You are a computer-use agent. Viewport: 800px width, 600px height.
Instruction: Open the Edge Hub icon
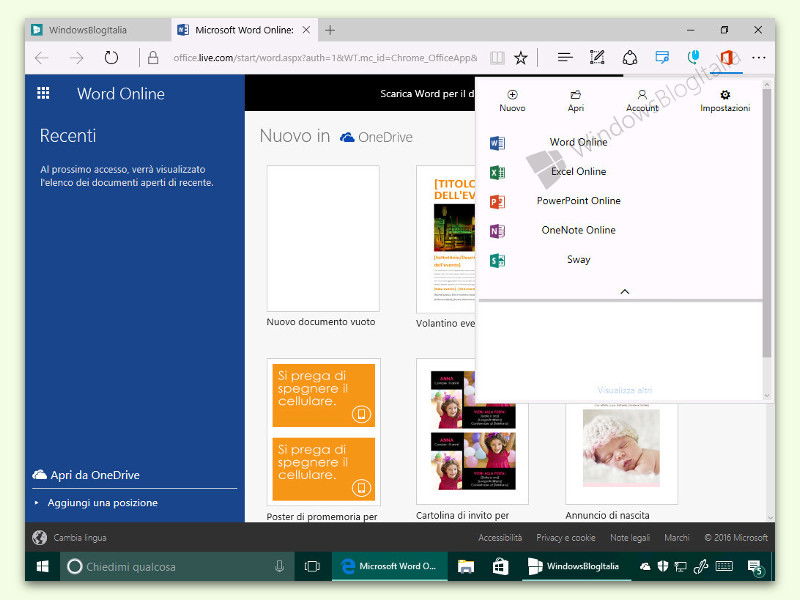[565, 57]
